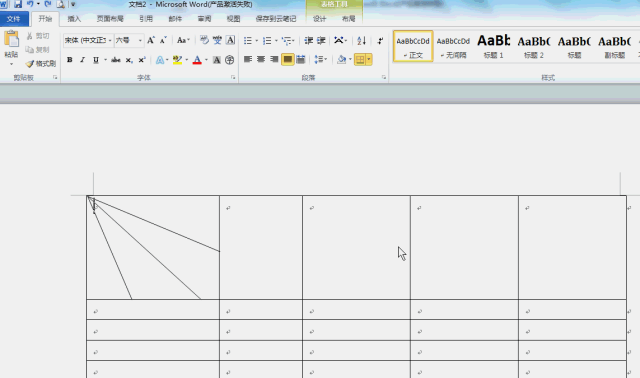Open the paragraph dialog launcher
This screenshot has width=640, height=378.
(384, 77)
